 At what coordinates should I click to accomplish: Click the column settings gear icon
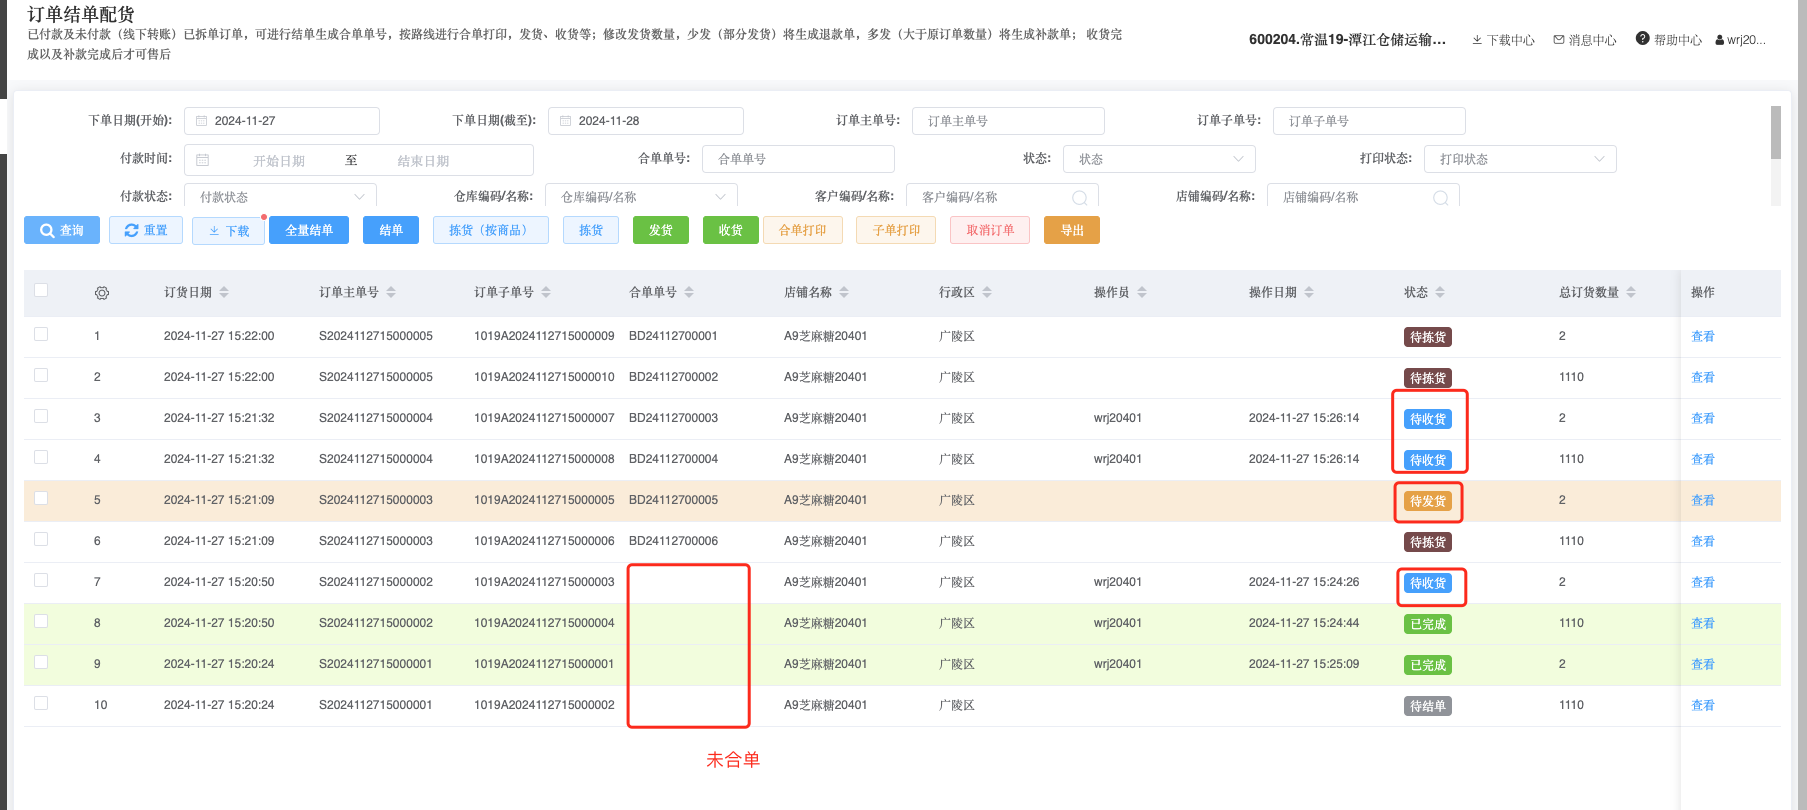[x=102, y=293]
